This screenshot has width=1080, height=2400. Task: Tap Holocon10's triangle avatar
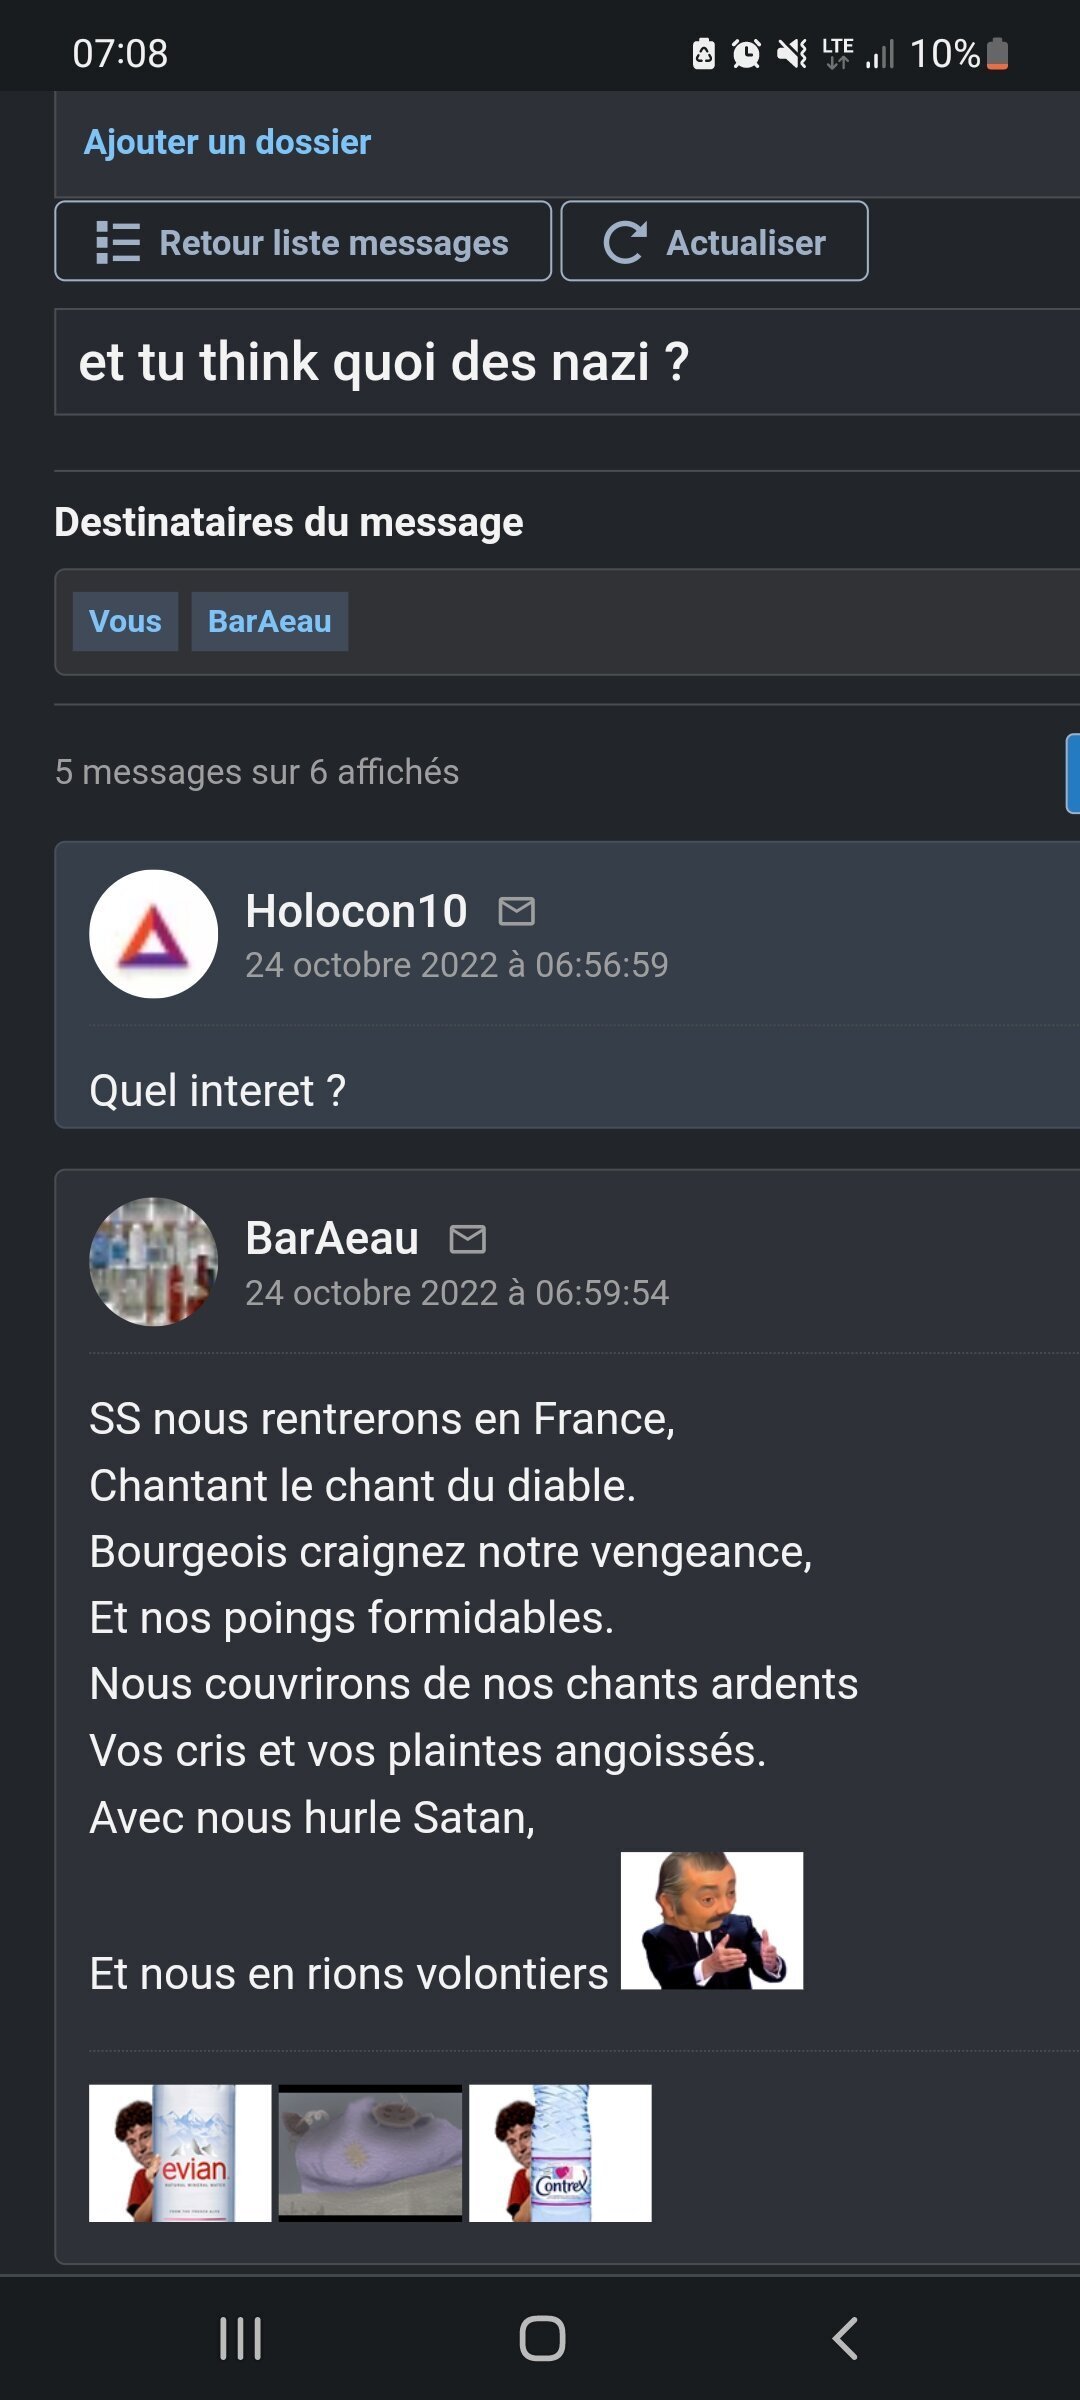coord(154,934)
